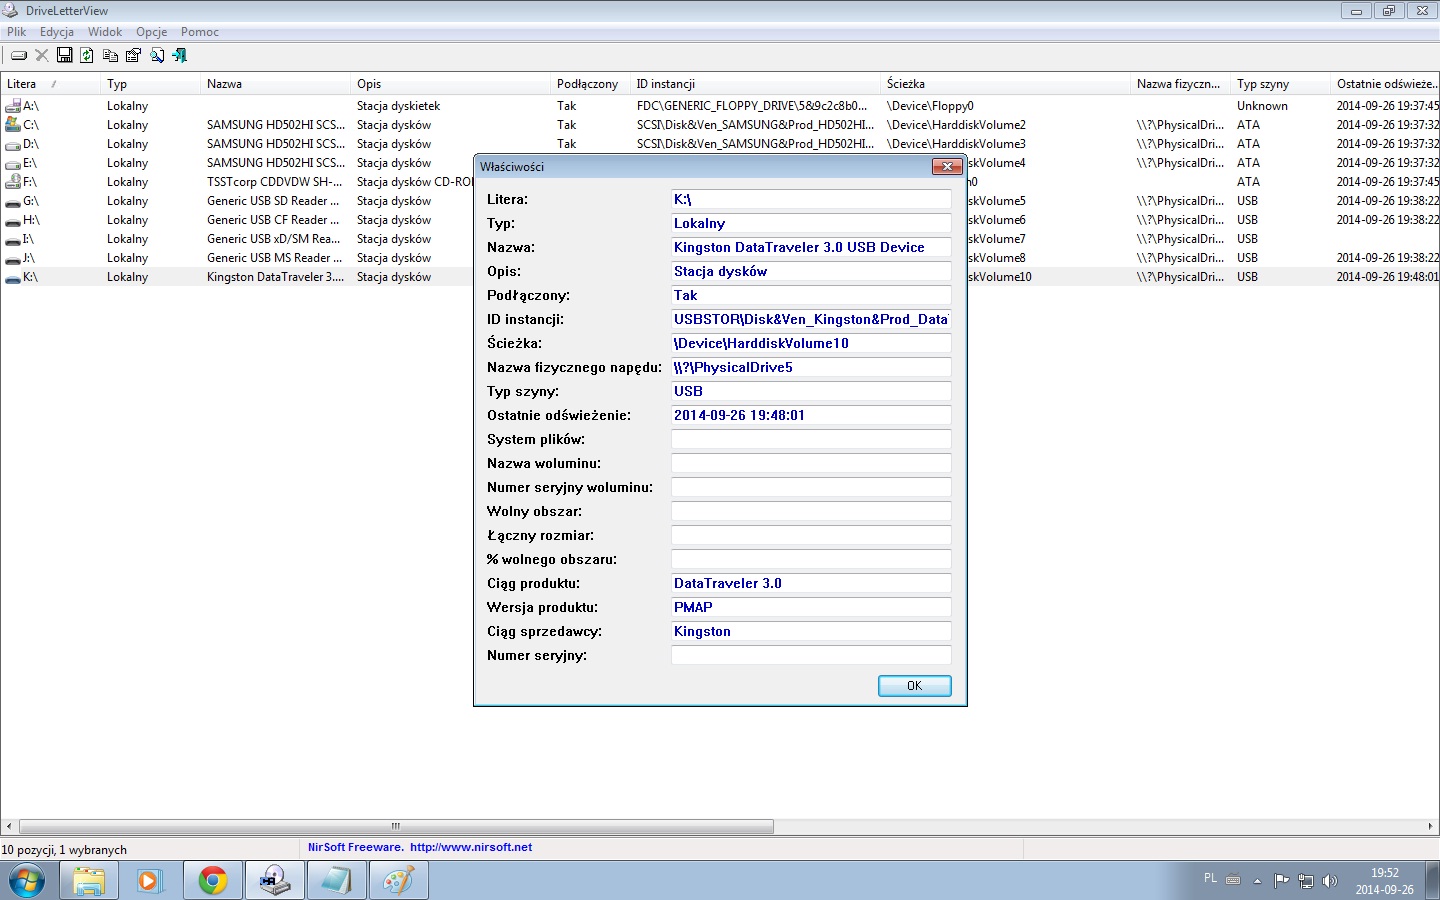Open the Windows Start menu
The width and height of the screenshot is (1440, 900).
27,881
